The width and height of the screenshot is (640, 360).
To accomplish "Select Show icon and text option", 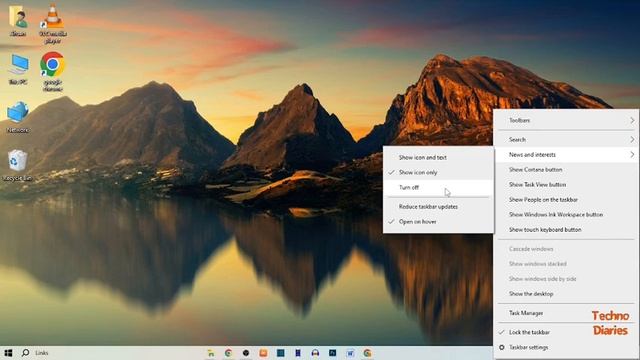I will [x=438, y=157].
